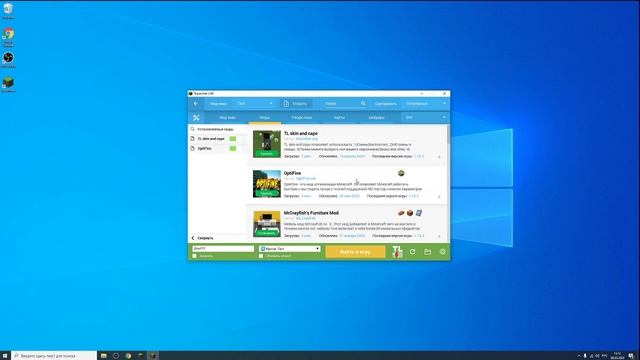Open TL skin and cape thumbnail
This screenshot has width=640, height=360.
click(267, 144)
